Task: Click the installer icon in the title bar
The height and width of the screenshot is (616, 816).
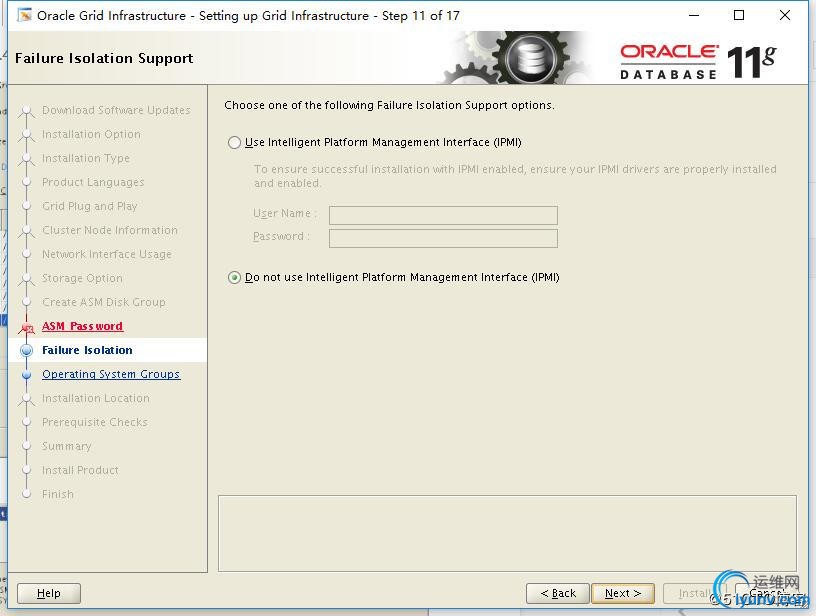Action: tap(24, 15)
